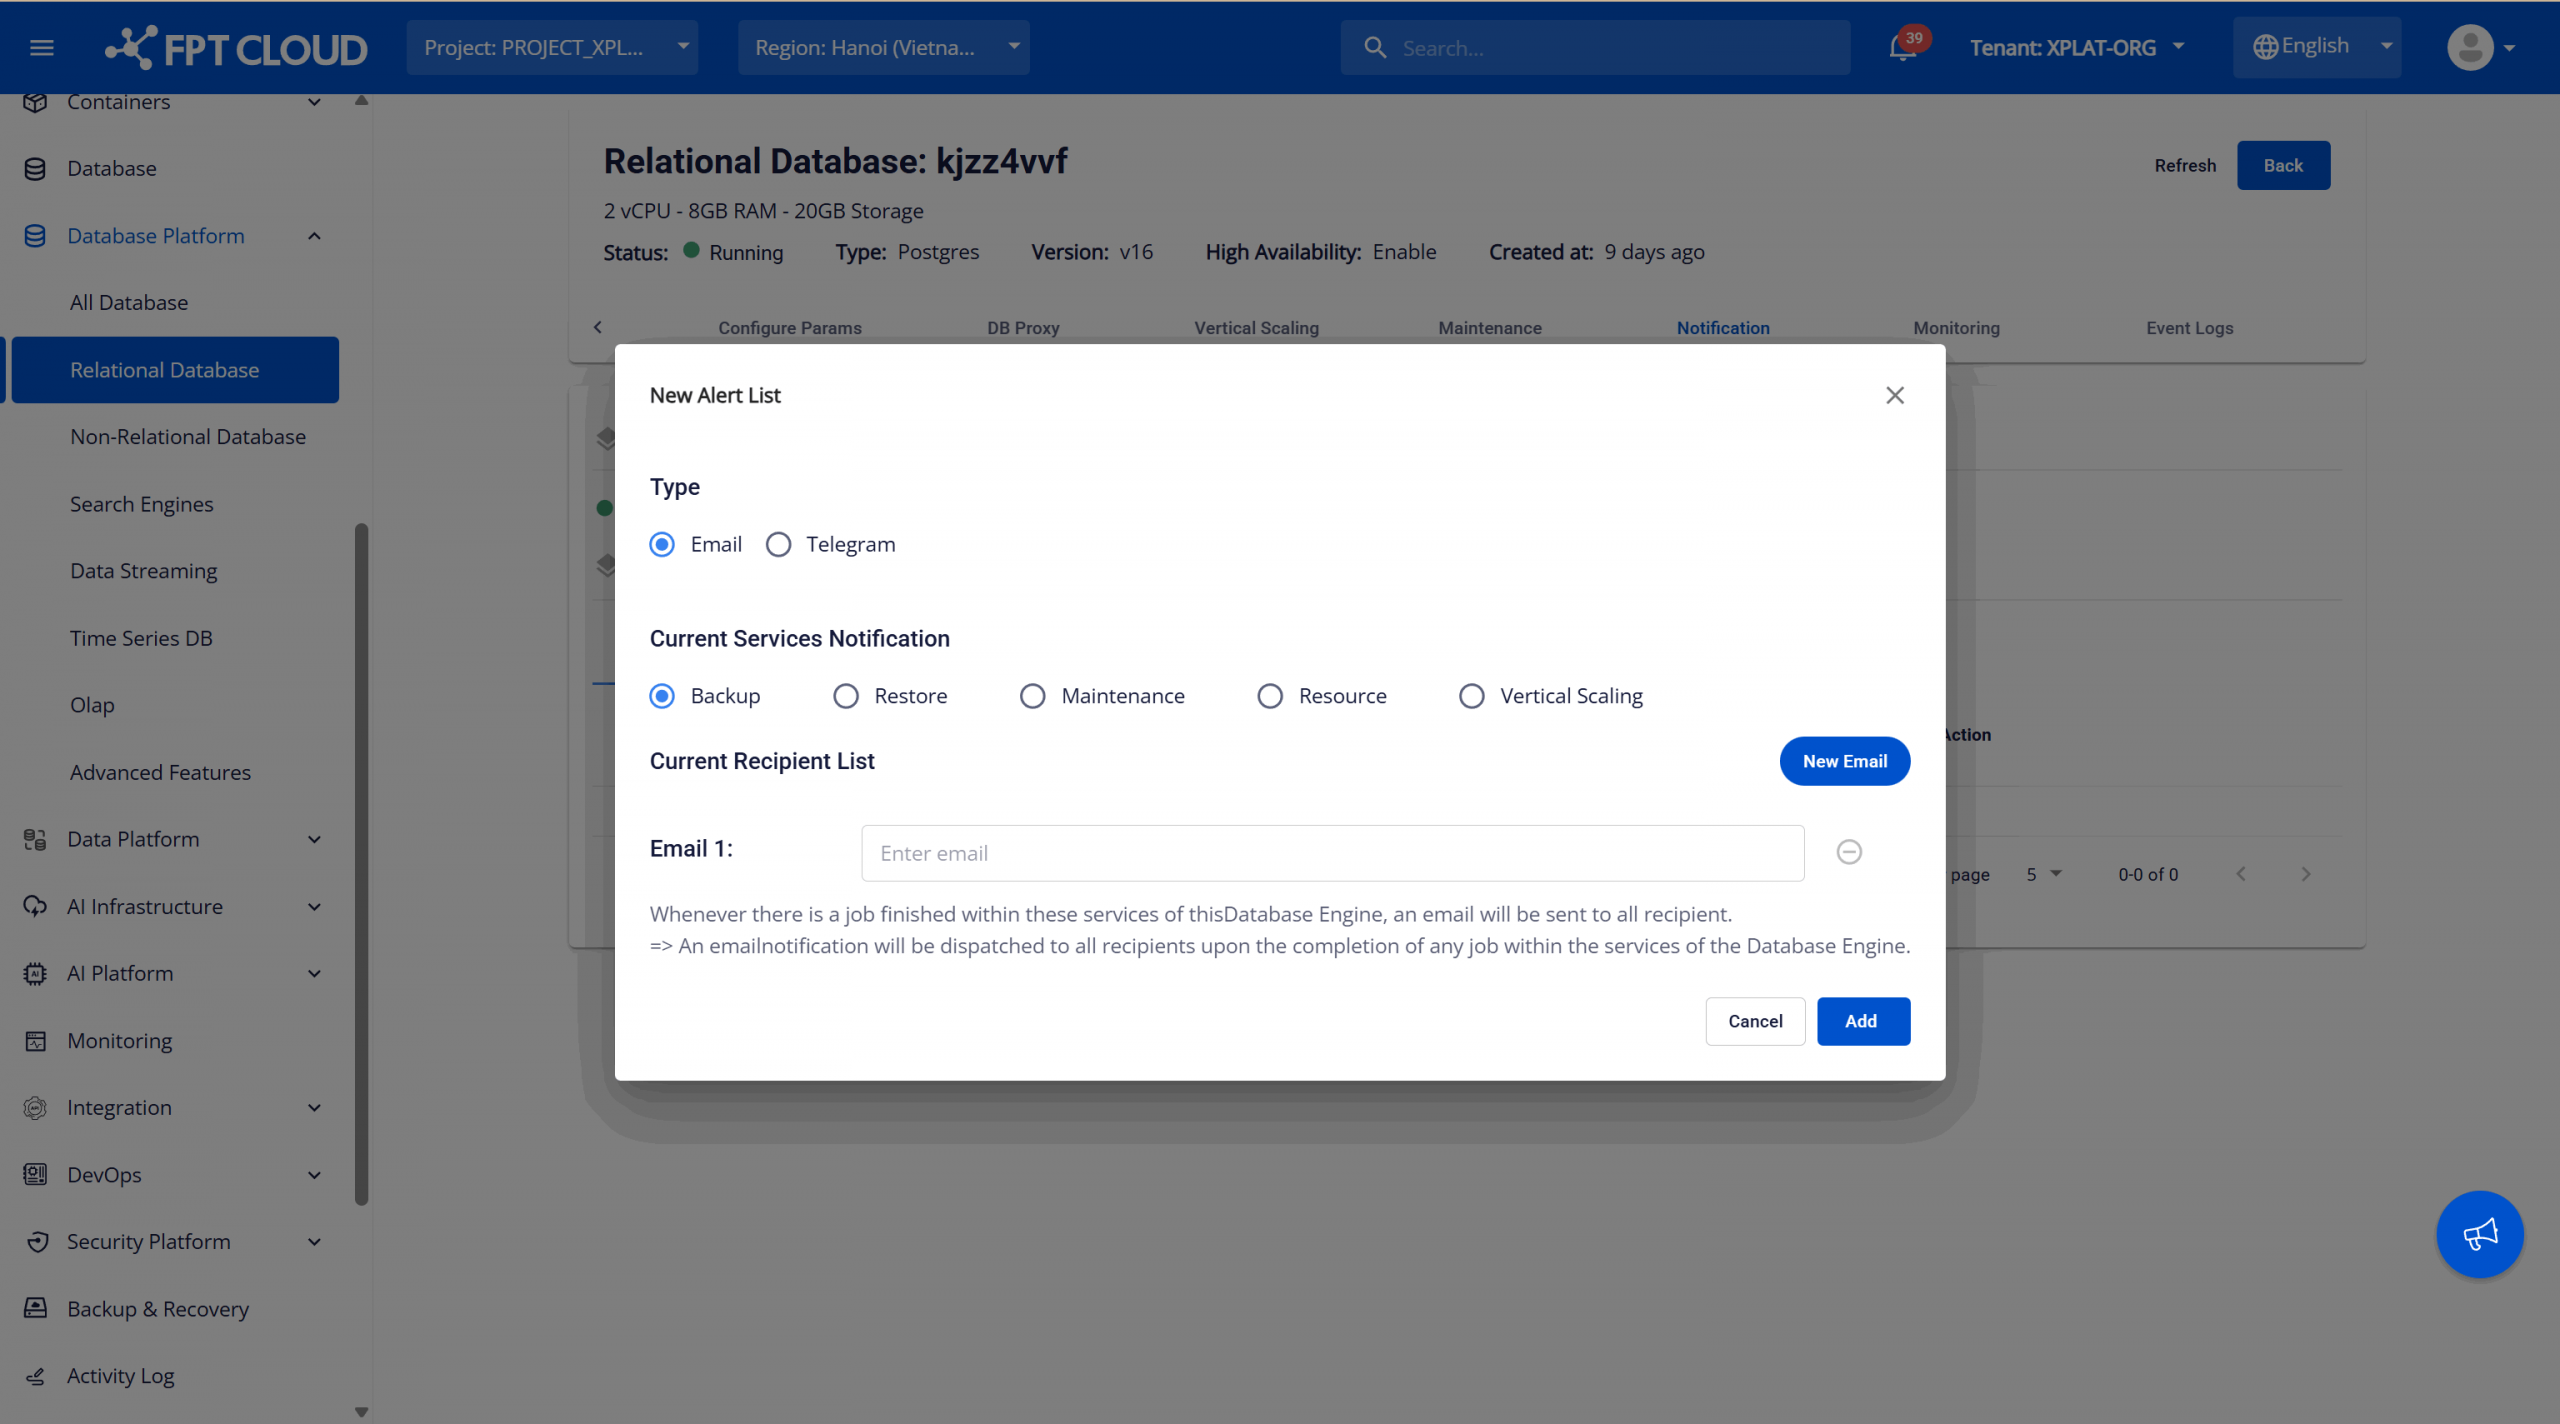Switch to the Monitoring tab

click(x=1956, y=327)
